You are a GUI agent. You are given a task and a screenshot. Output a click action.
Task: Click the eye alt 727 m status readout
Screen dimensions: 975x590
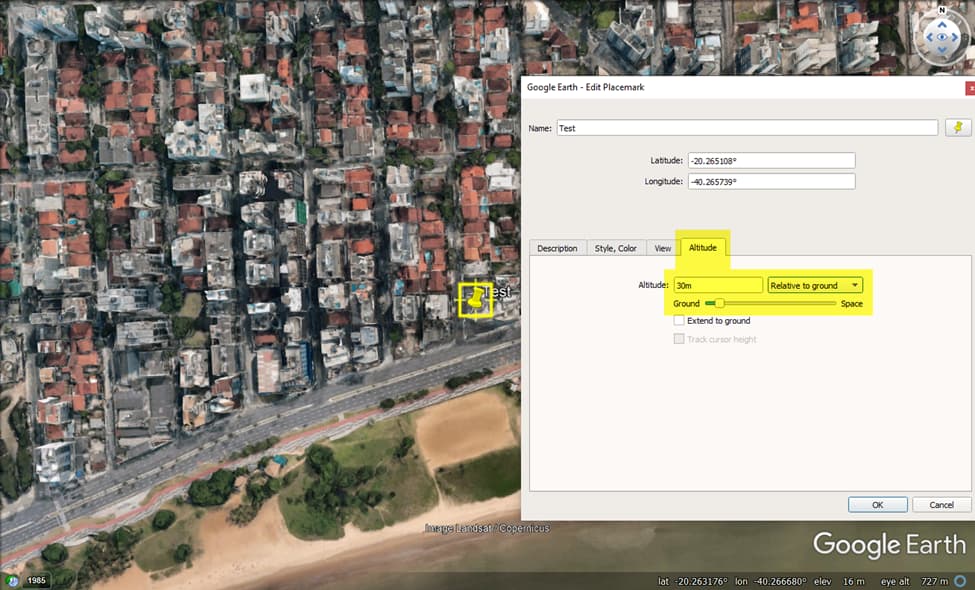(x=915, y=581)
